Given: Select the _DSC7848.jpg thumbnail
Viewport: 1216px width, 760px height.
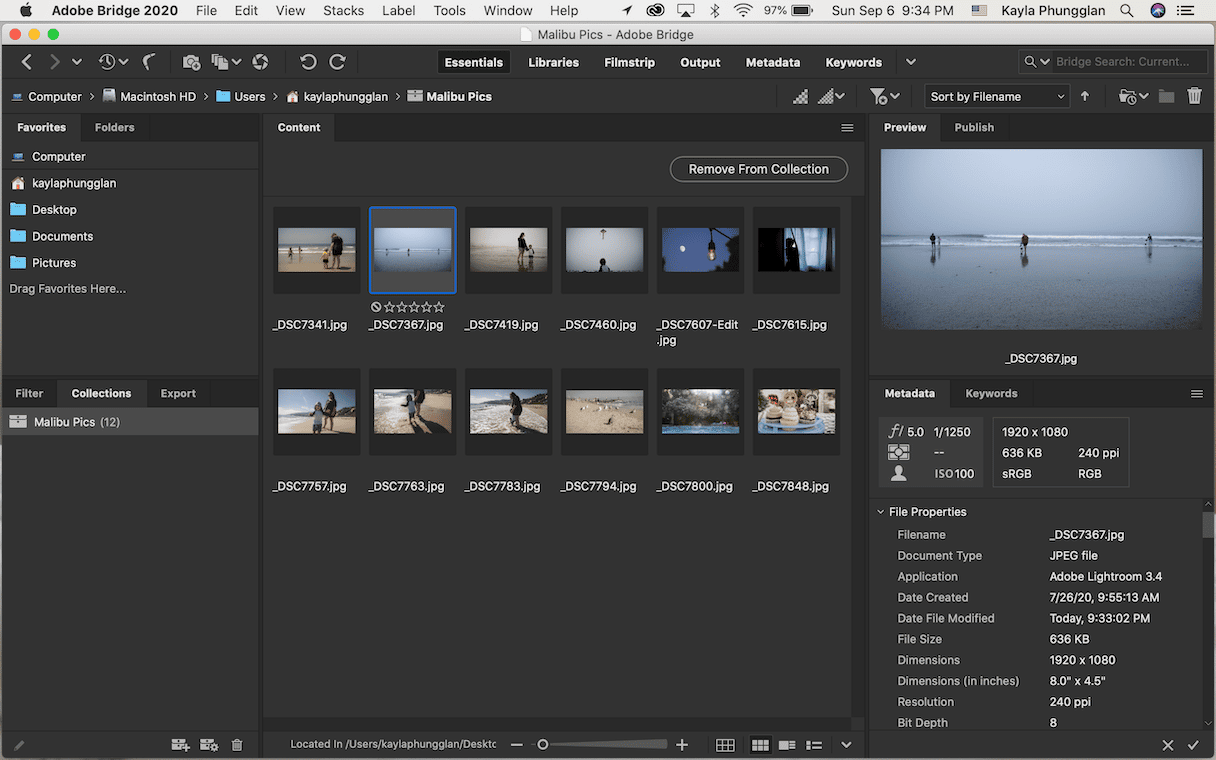Looking at the screenshot, I should click(x=796, y=412).
